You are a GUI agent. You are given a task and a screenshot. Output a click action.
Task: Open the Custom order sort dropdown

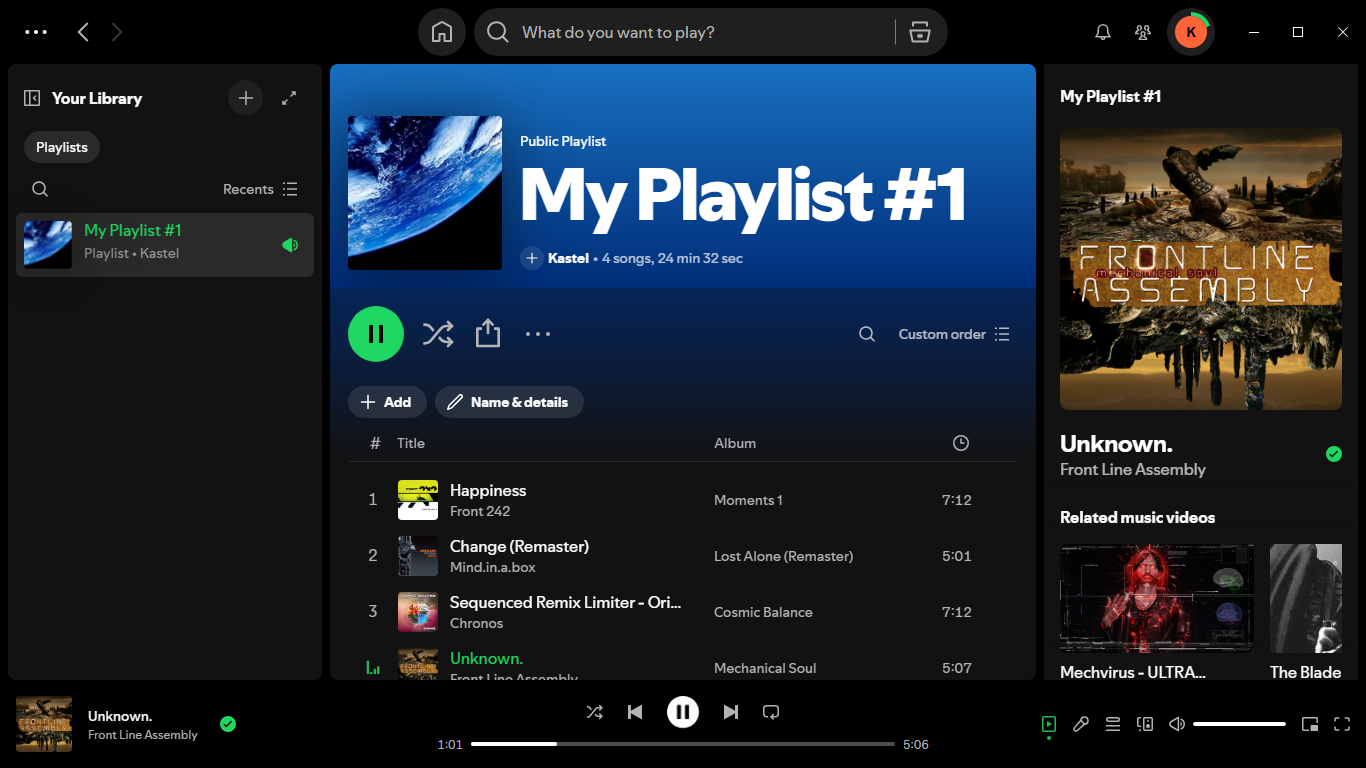coord(954,334)
